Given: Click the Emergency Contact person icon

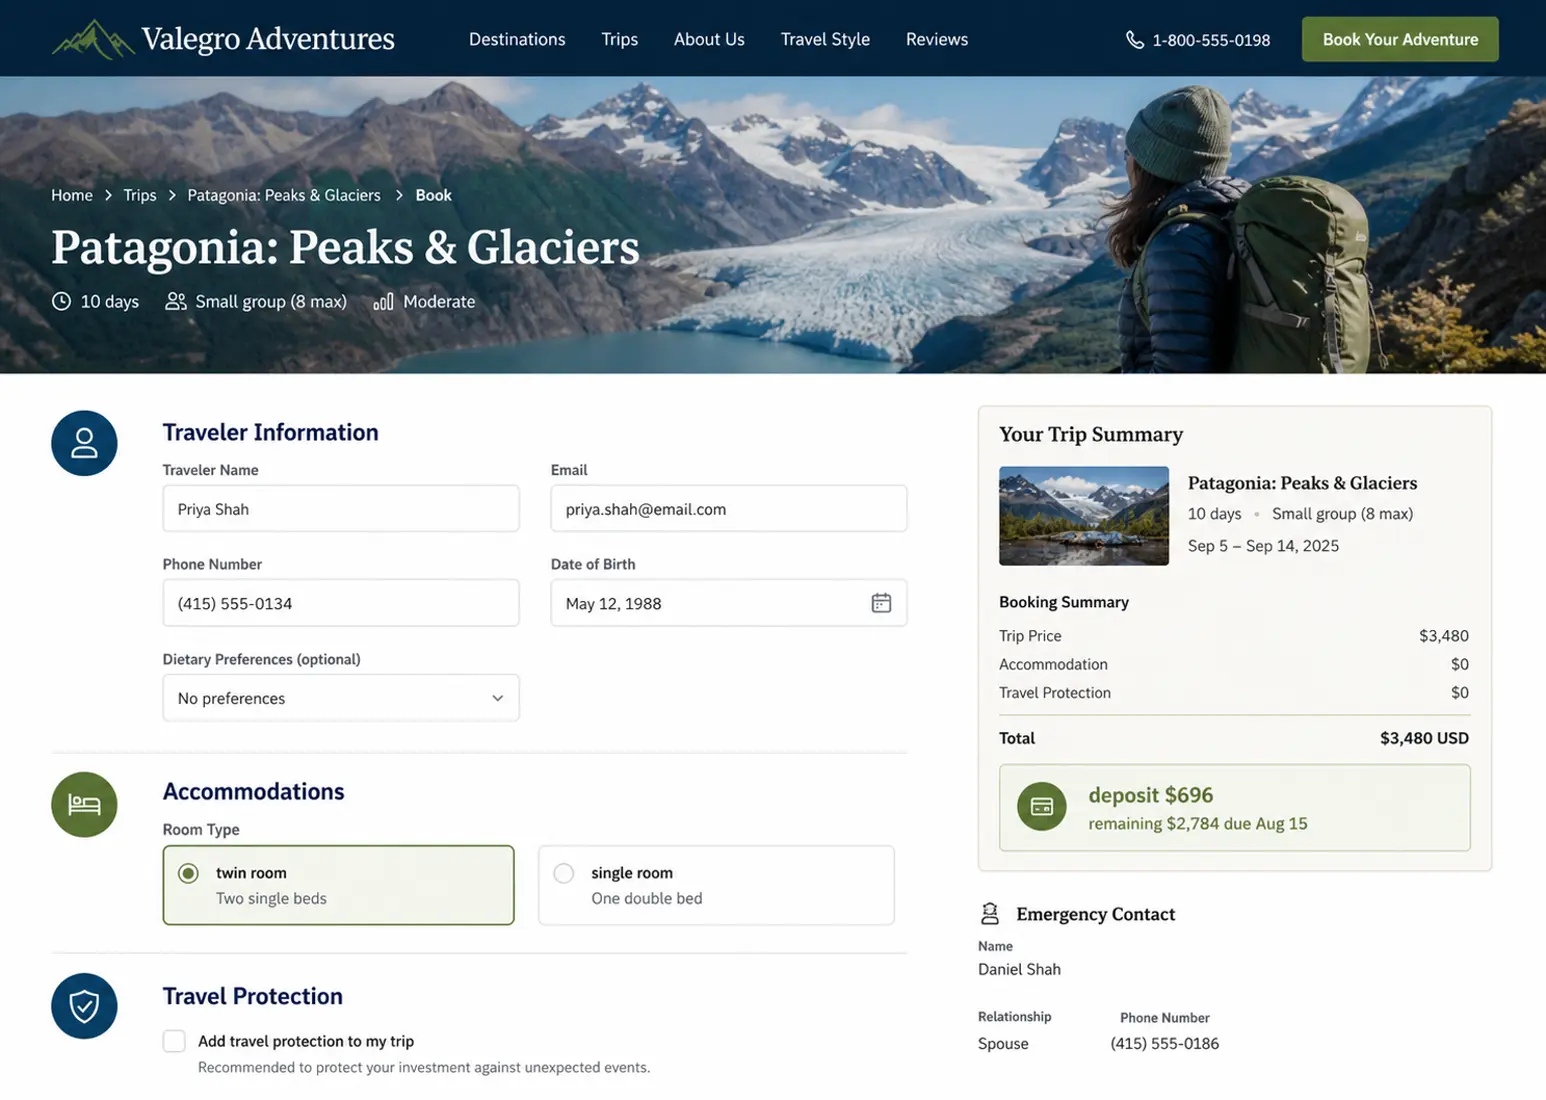Looking at the screenshot, I should pos(990,913).
